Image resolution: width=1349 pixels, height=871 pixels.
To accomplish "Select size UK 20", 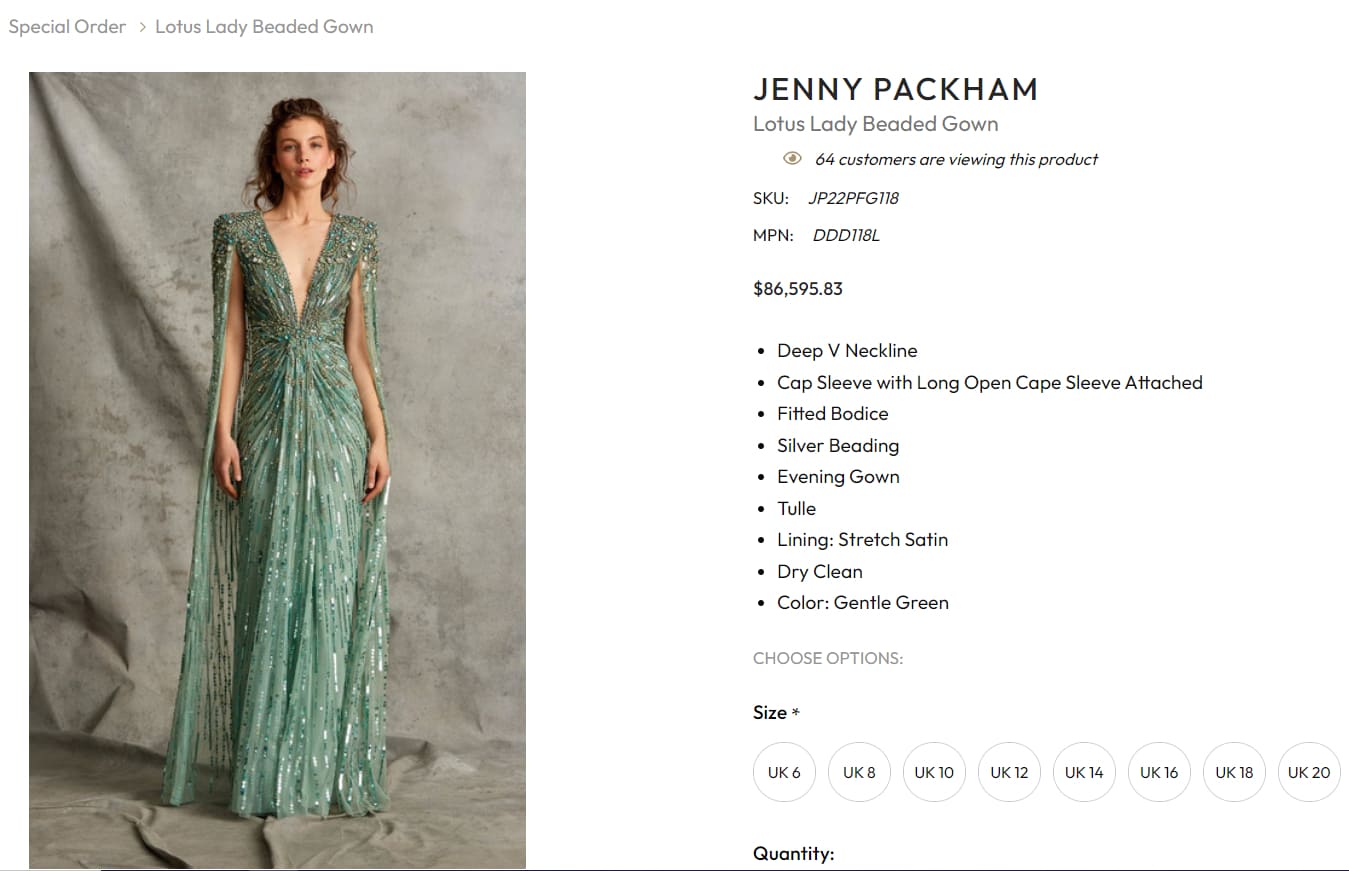I will [1309, 772].
